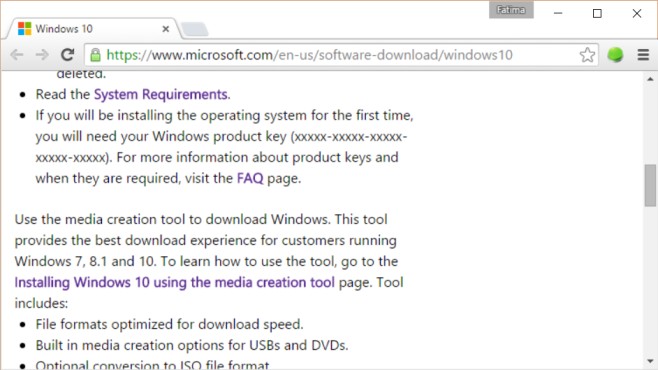The height and width of the screenshot is (370, 658).
Task: Maximize the browser window
Action: click(597, 13)
